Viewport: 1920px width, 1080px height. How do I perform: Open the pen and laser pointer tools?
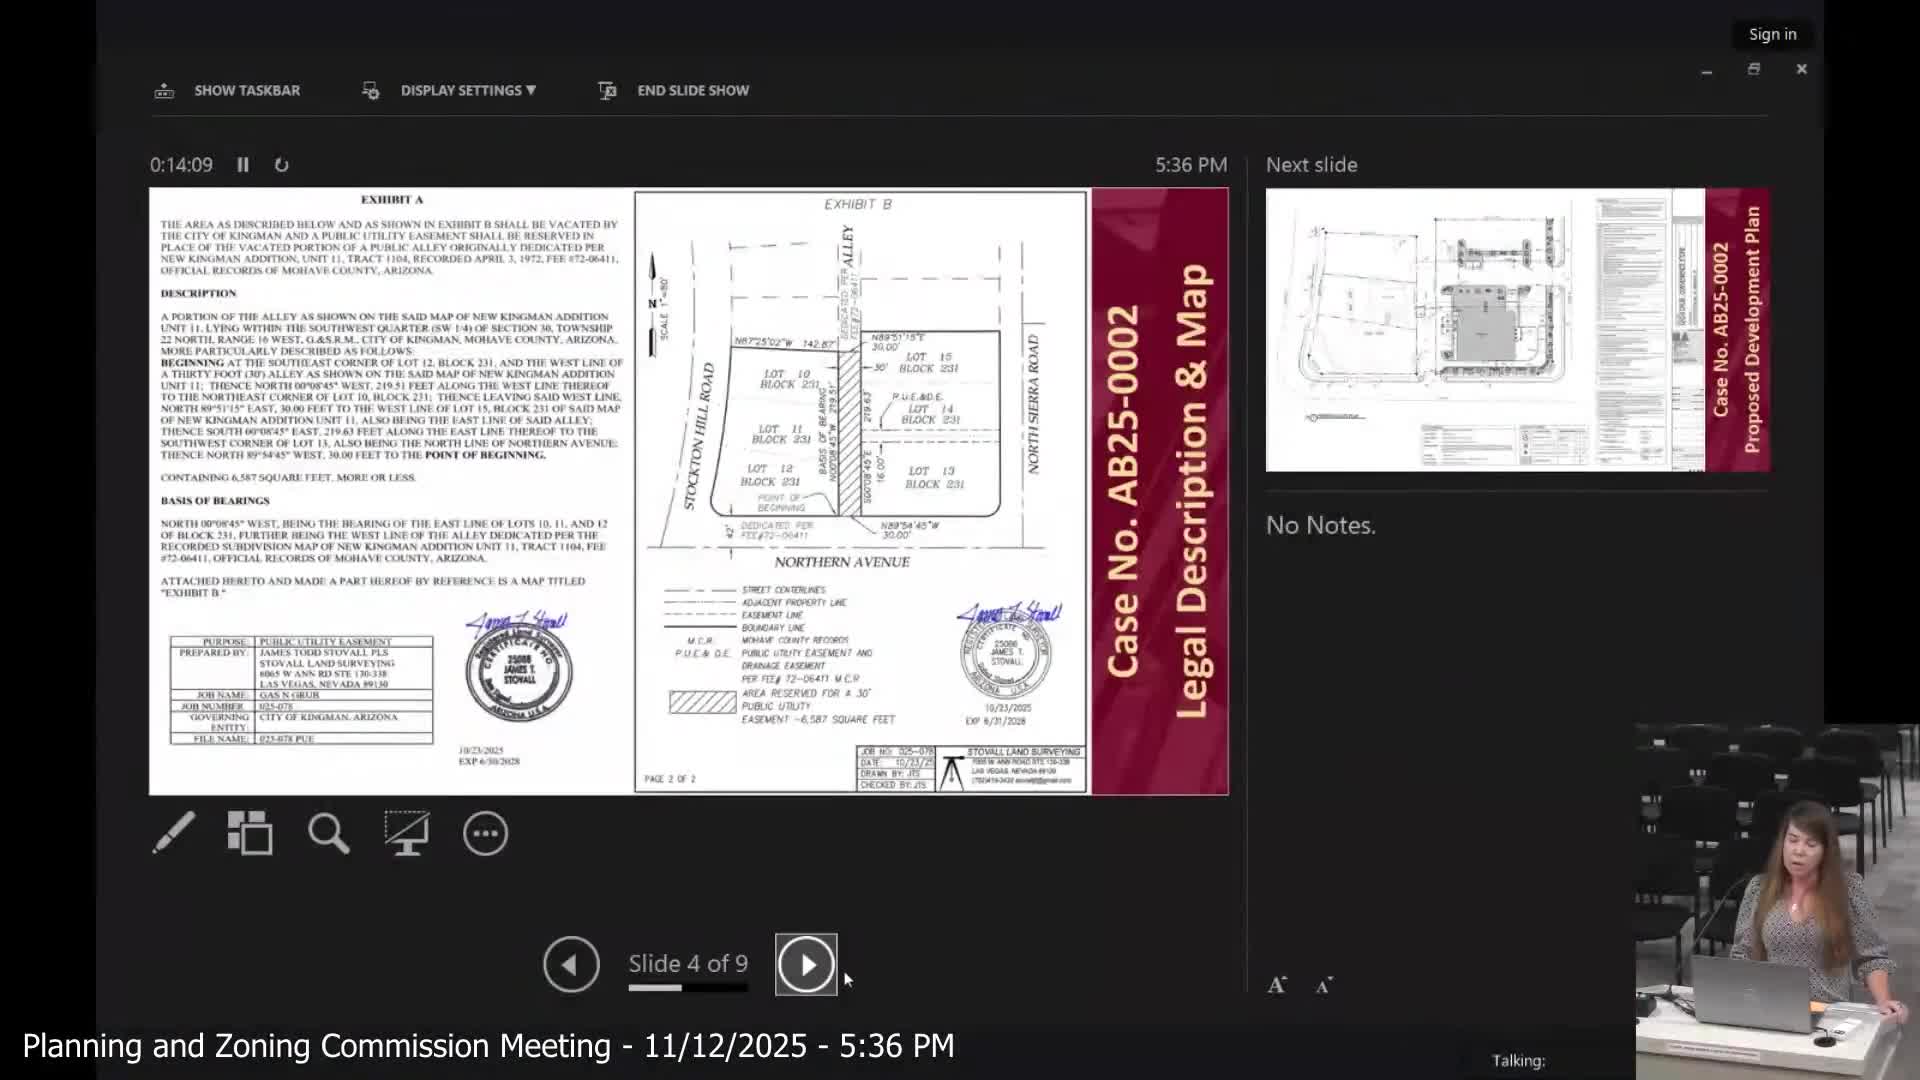point(174,833)
